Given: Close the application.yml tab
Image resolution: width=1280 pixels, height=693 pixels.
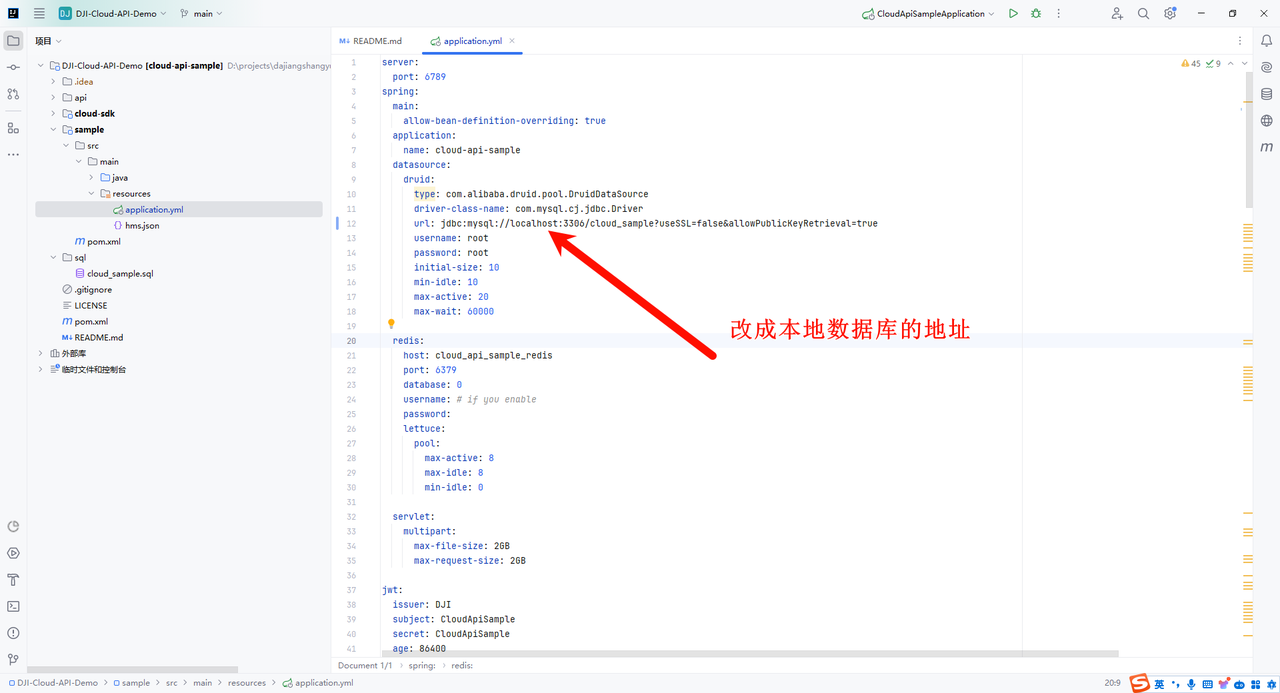Looking at the screenshot, I should pyautogui.click(x=512, y=41).
